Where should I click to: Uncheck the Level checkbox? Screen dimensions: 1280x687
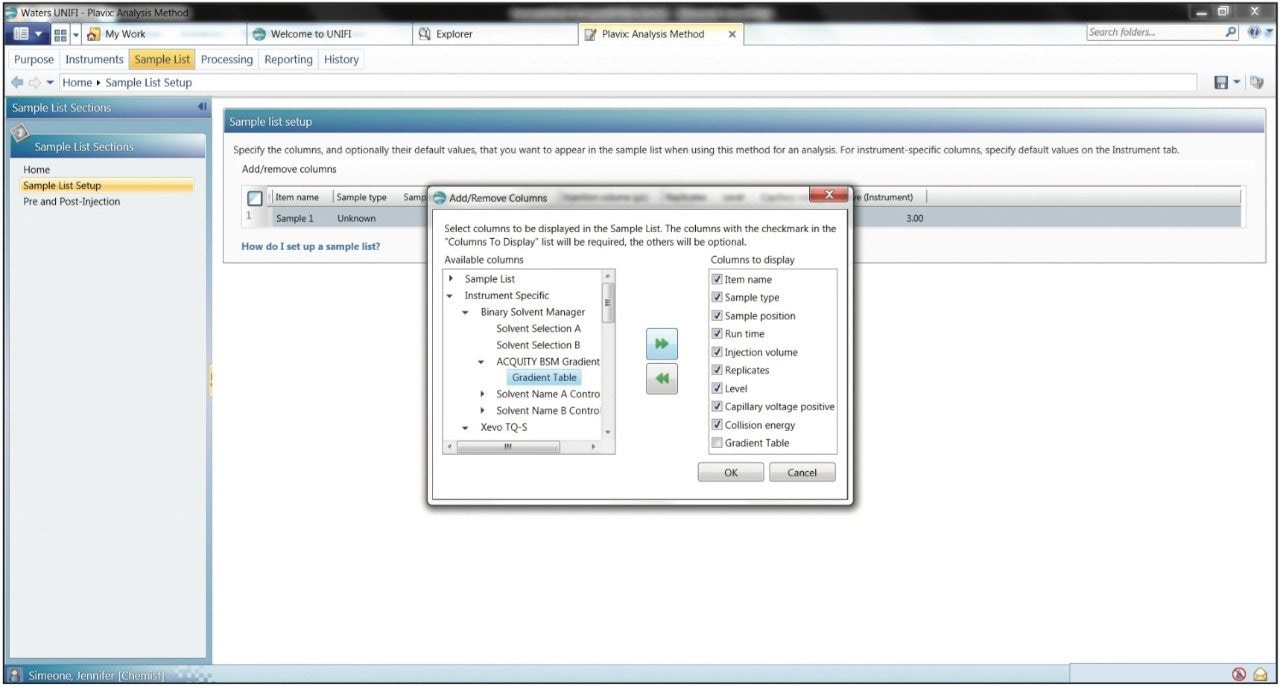(x=717, y=388)
